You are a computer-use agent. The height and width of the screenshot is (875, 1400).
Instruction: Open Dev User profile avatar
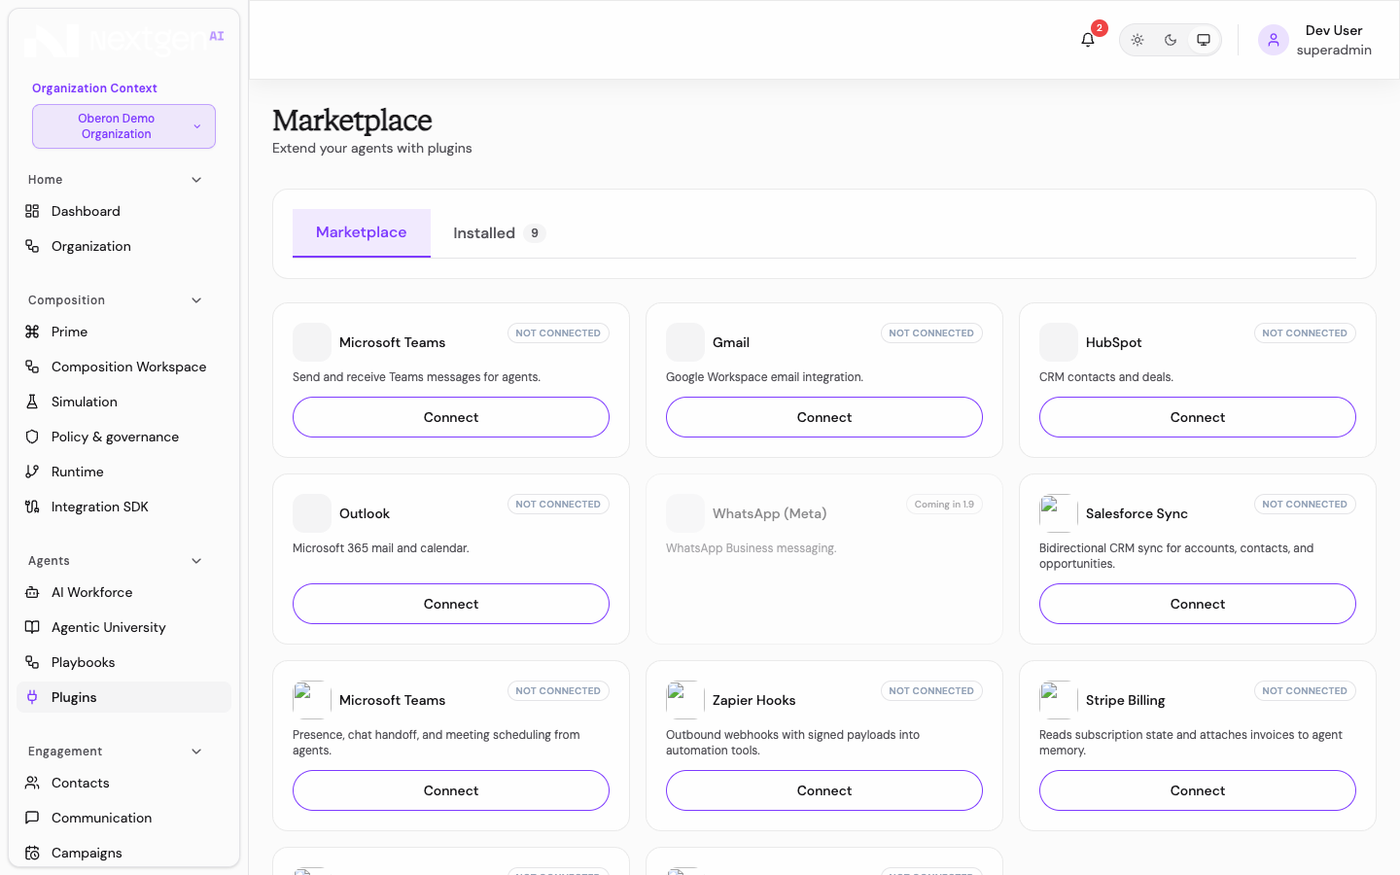(x=1273, y=40)
